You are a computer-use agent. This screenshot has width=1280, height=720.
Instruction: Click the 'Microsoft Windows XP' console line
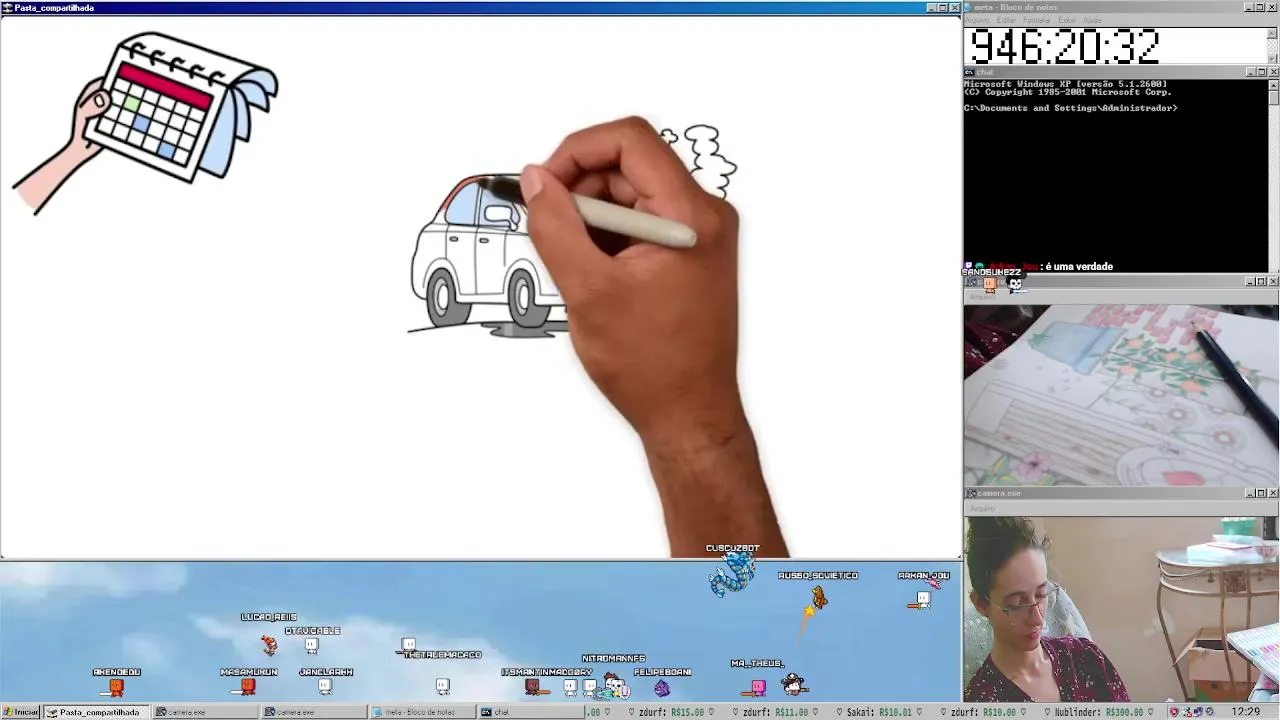coord(1065,84)
